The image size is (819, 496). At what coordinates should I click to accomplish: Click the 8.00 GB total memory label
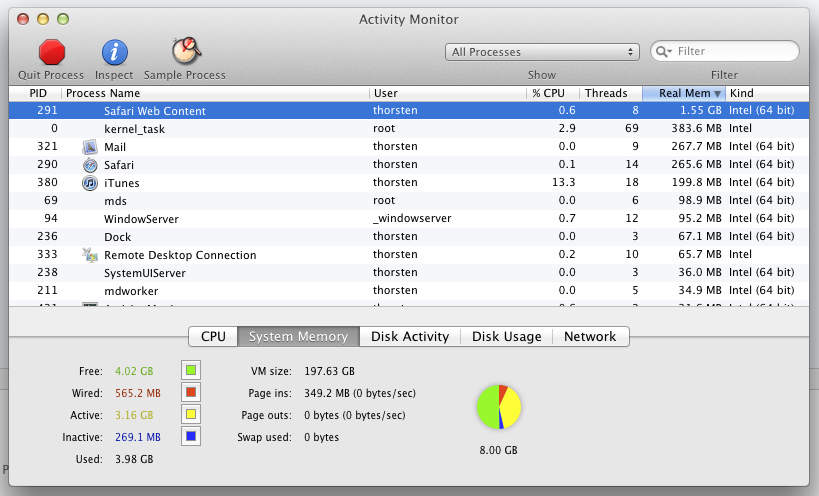(498, 450)
